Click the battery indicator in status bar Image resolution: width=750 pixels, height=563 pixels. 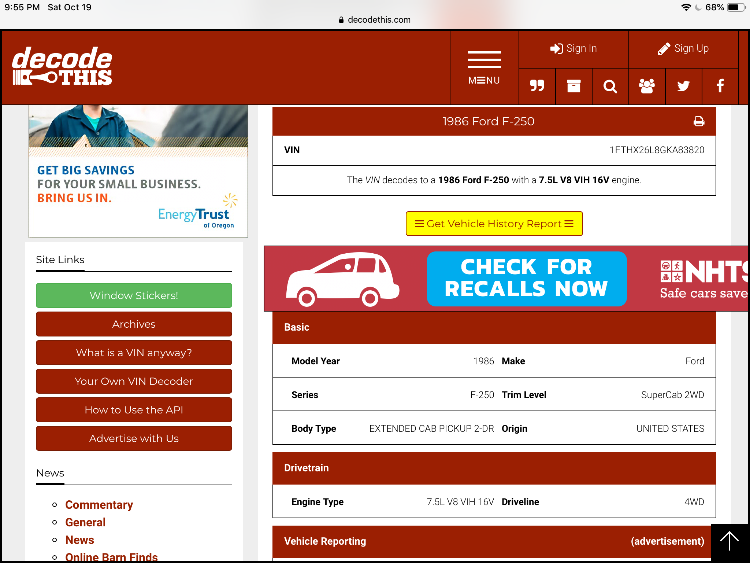736,7
